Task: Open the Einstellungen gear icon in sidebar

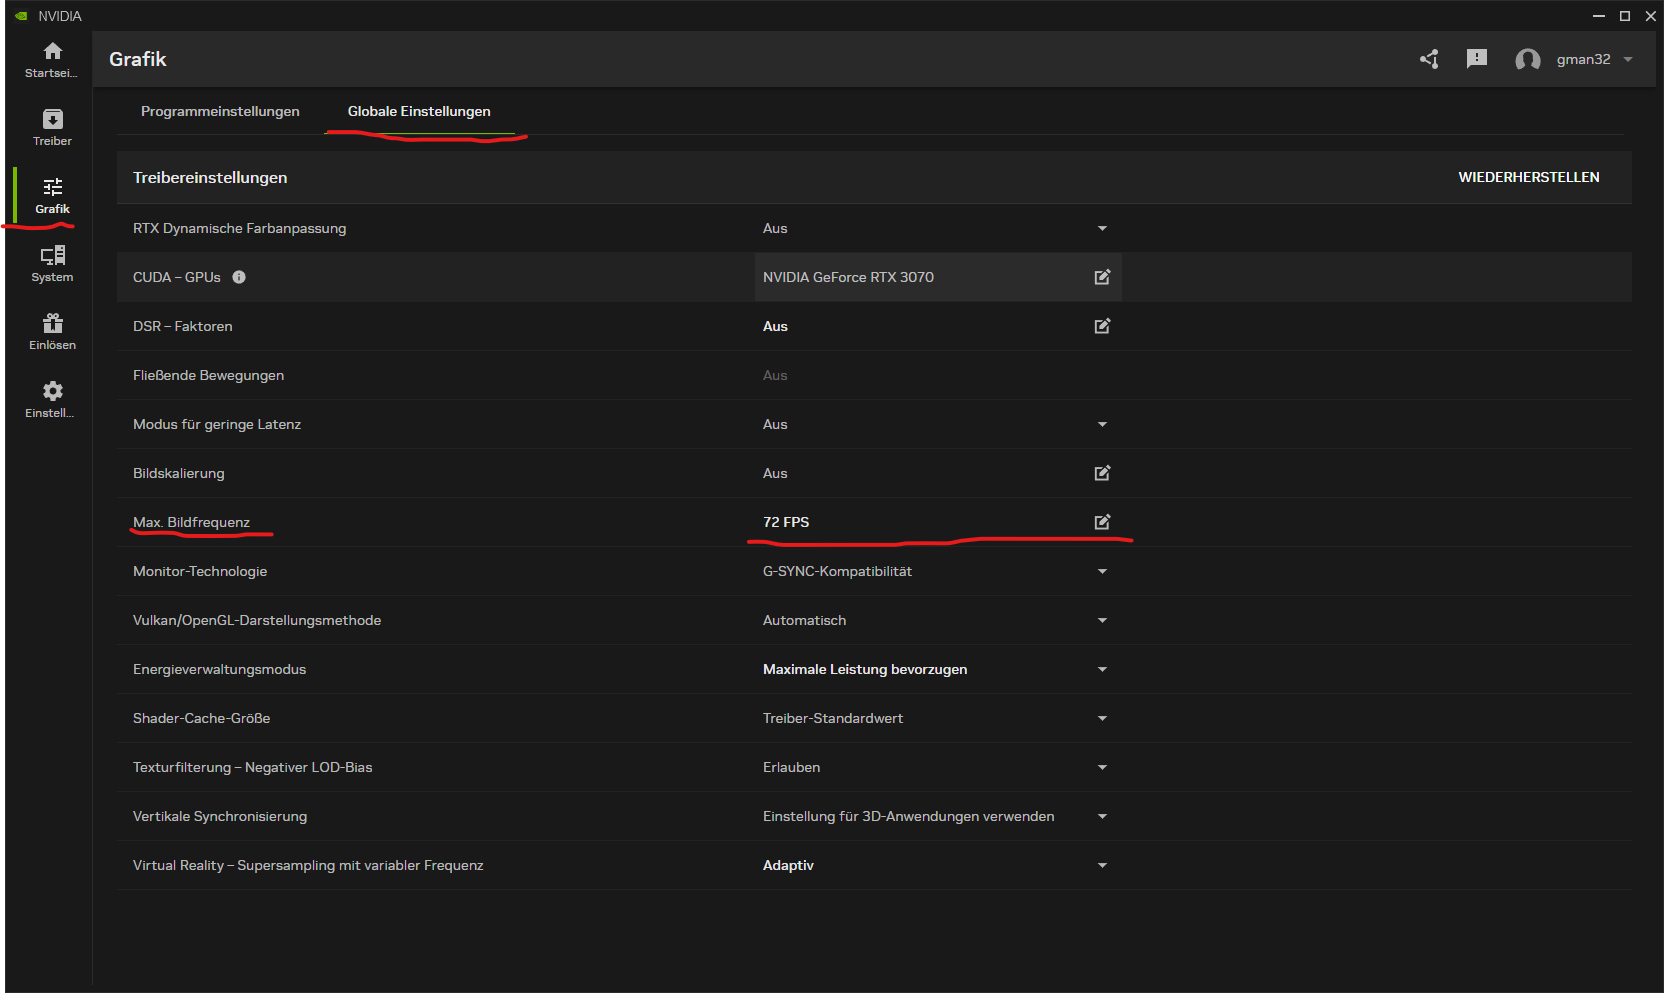Action: 53,391
